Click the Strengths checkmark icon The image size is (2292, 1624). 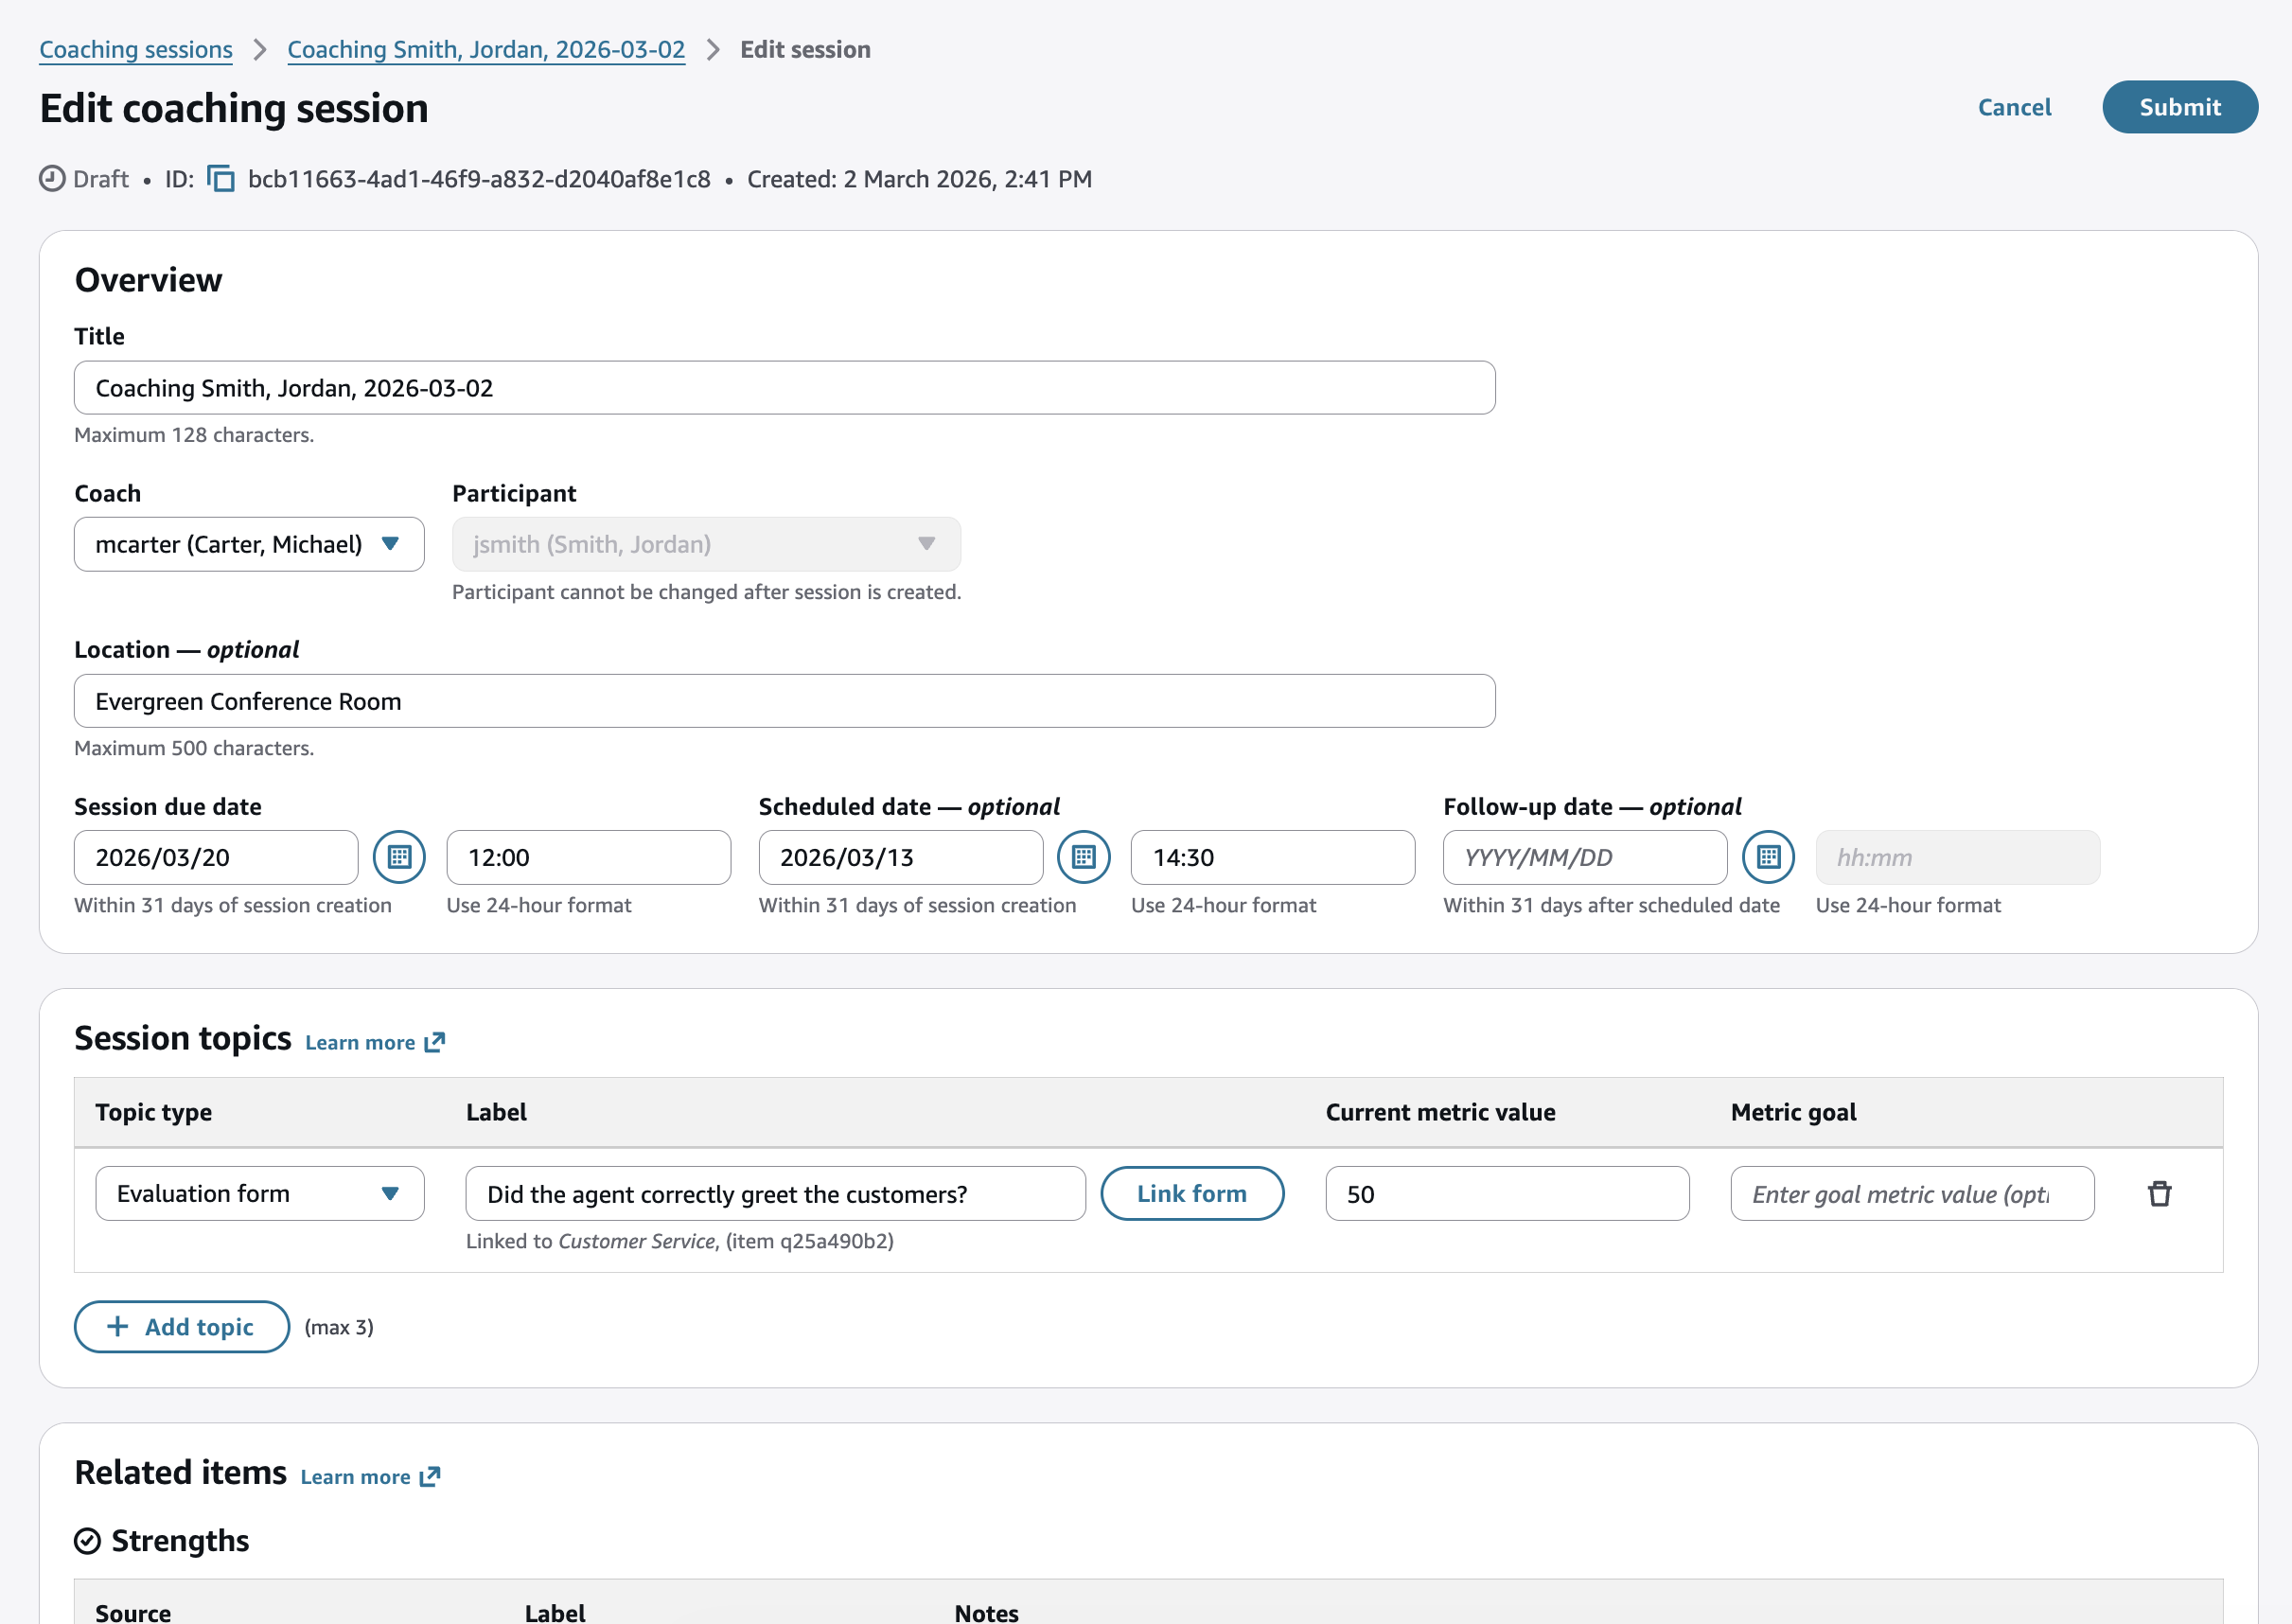pyautogui.click(x=88, y=1540)
